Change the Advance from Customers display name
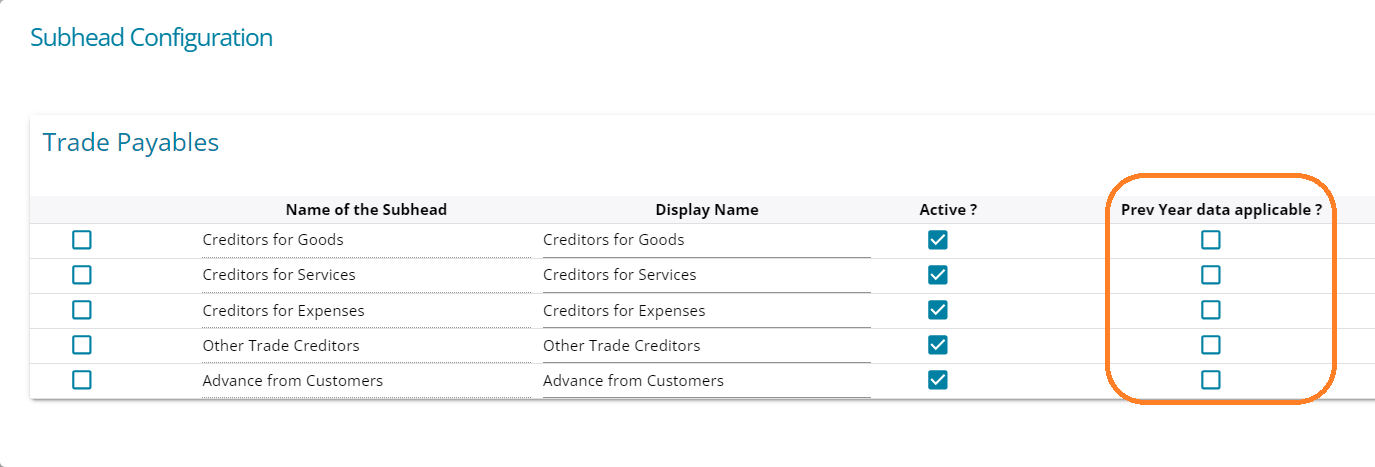 [706, 381]
